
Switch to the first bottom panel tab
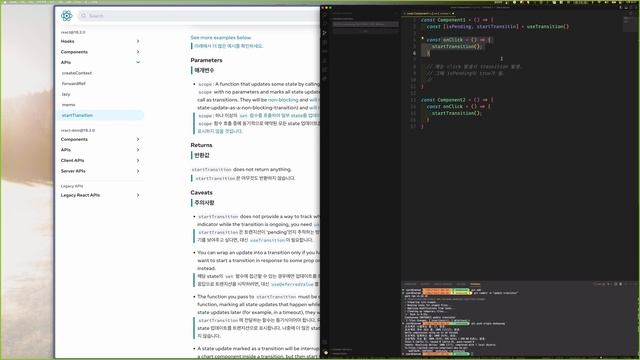coord(410,284)
